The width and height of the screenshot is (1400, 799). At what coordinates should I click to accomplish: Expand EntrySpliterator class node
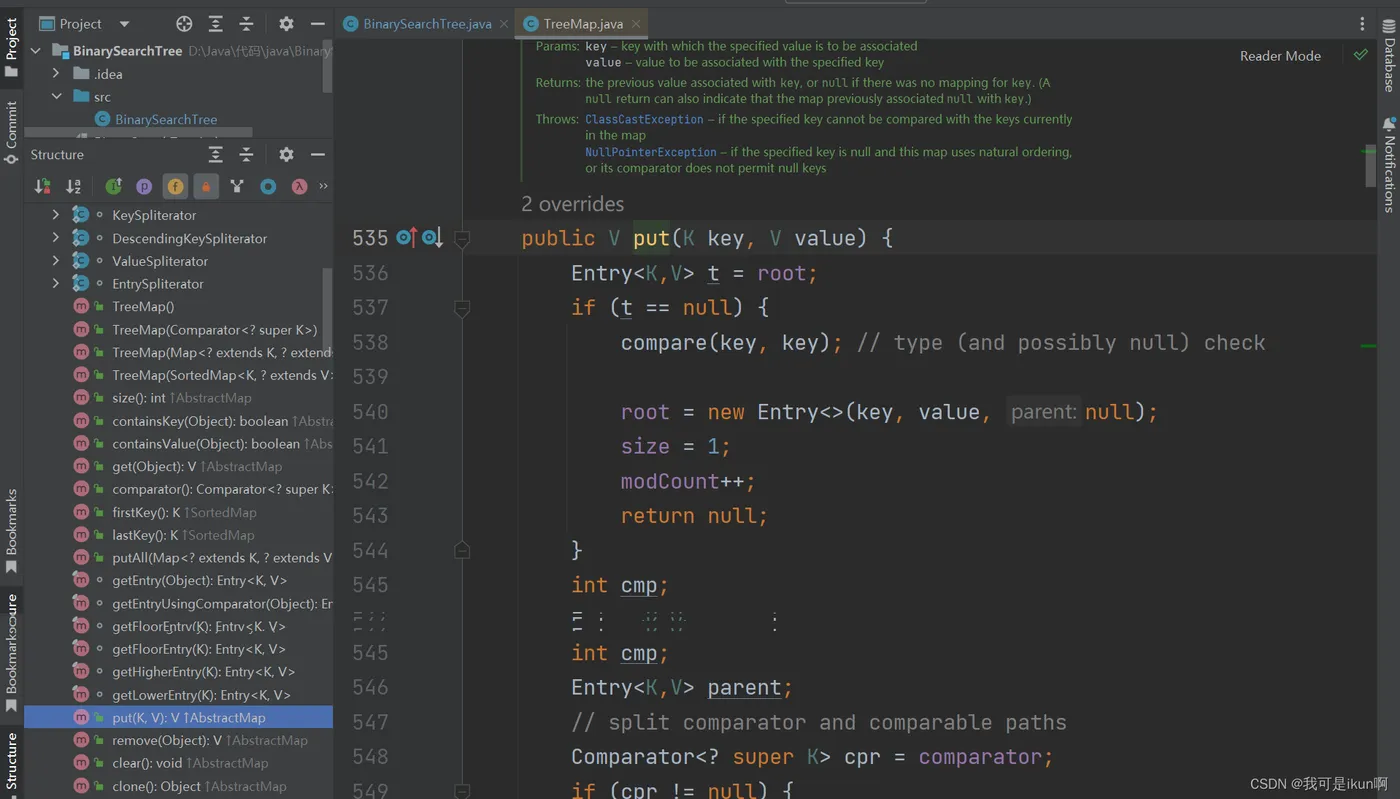pyautogui.click(x=56, y=284)
